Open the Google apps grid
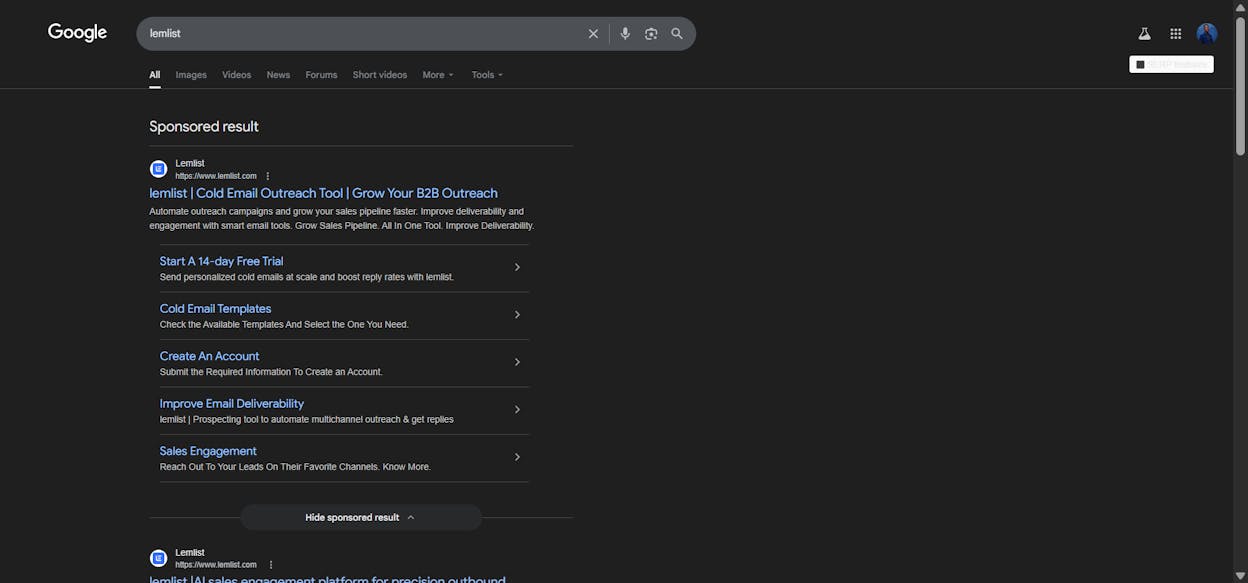Viewport: 1248px width, 583px height. 1176,34
